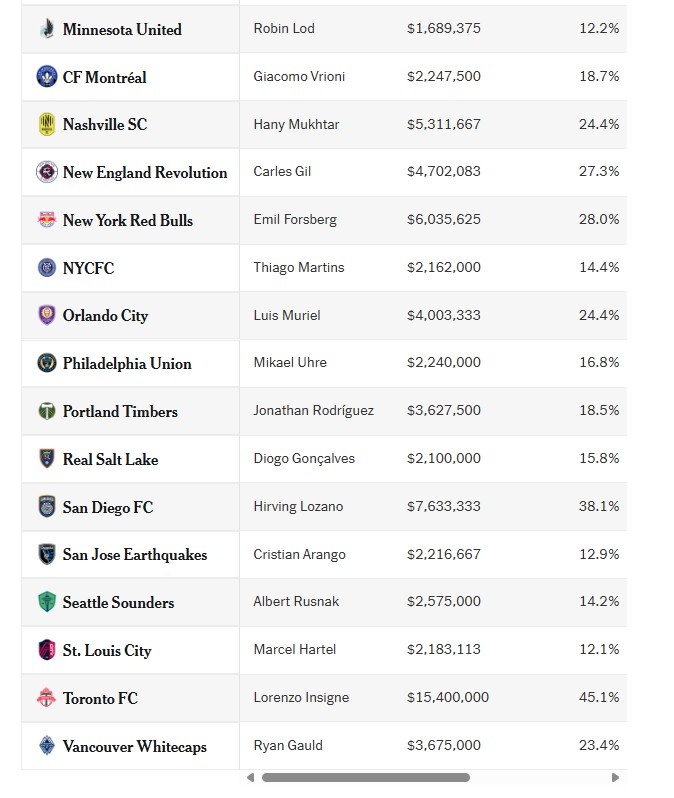Screen dimensions: 674x798
Task: Click the San Jose Earthquakes logo
Action: 46,554
